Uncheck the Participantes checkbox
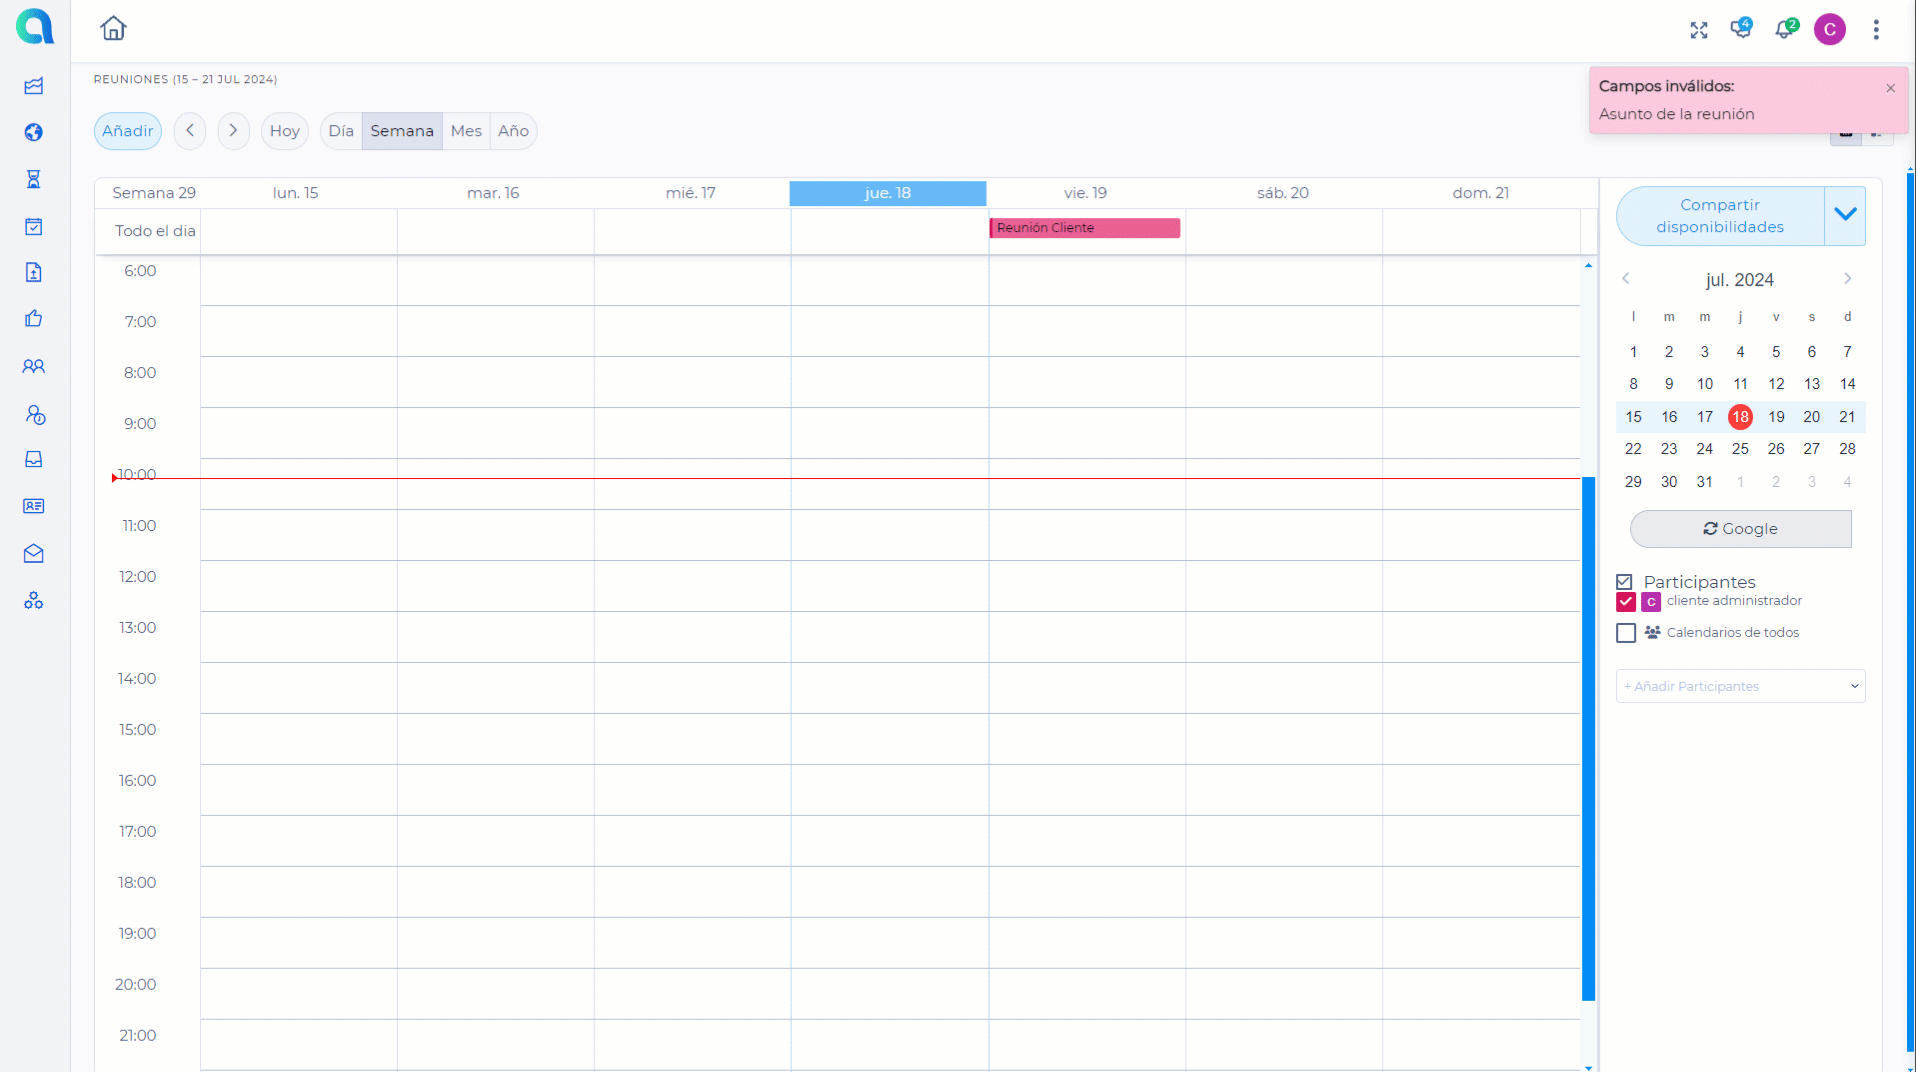 1624,582
